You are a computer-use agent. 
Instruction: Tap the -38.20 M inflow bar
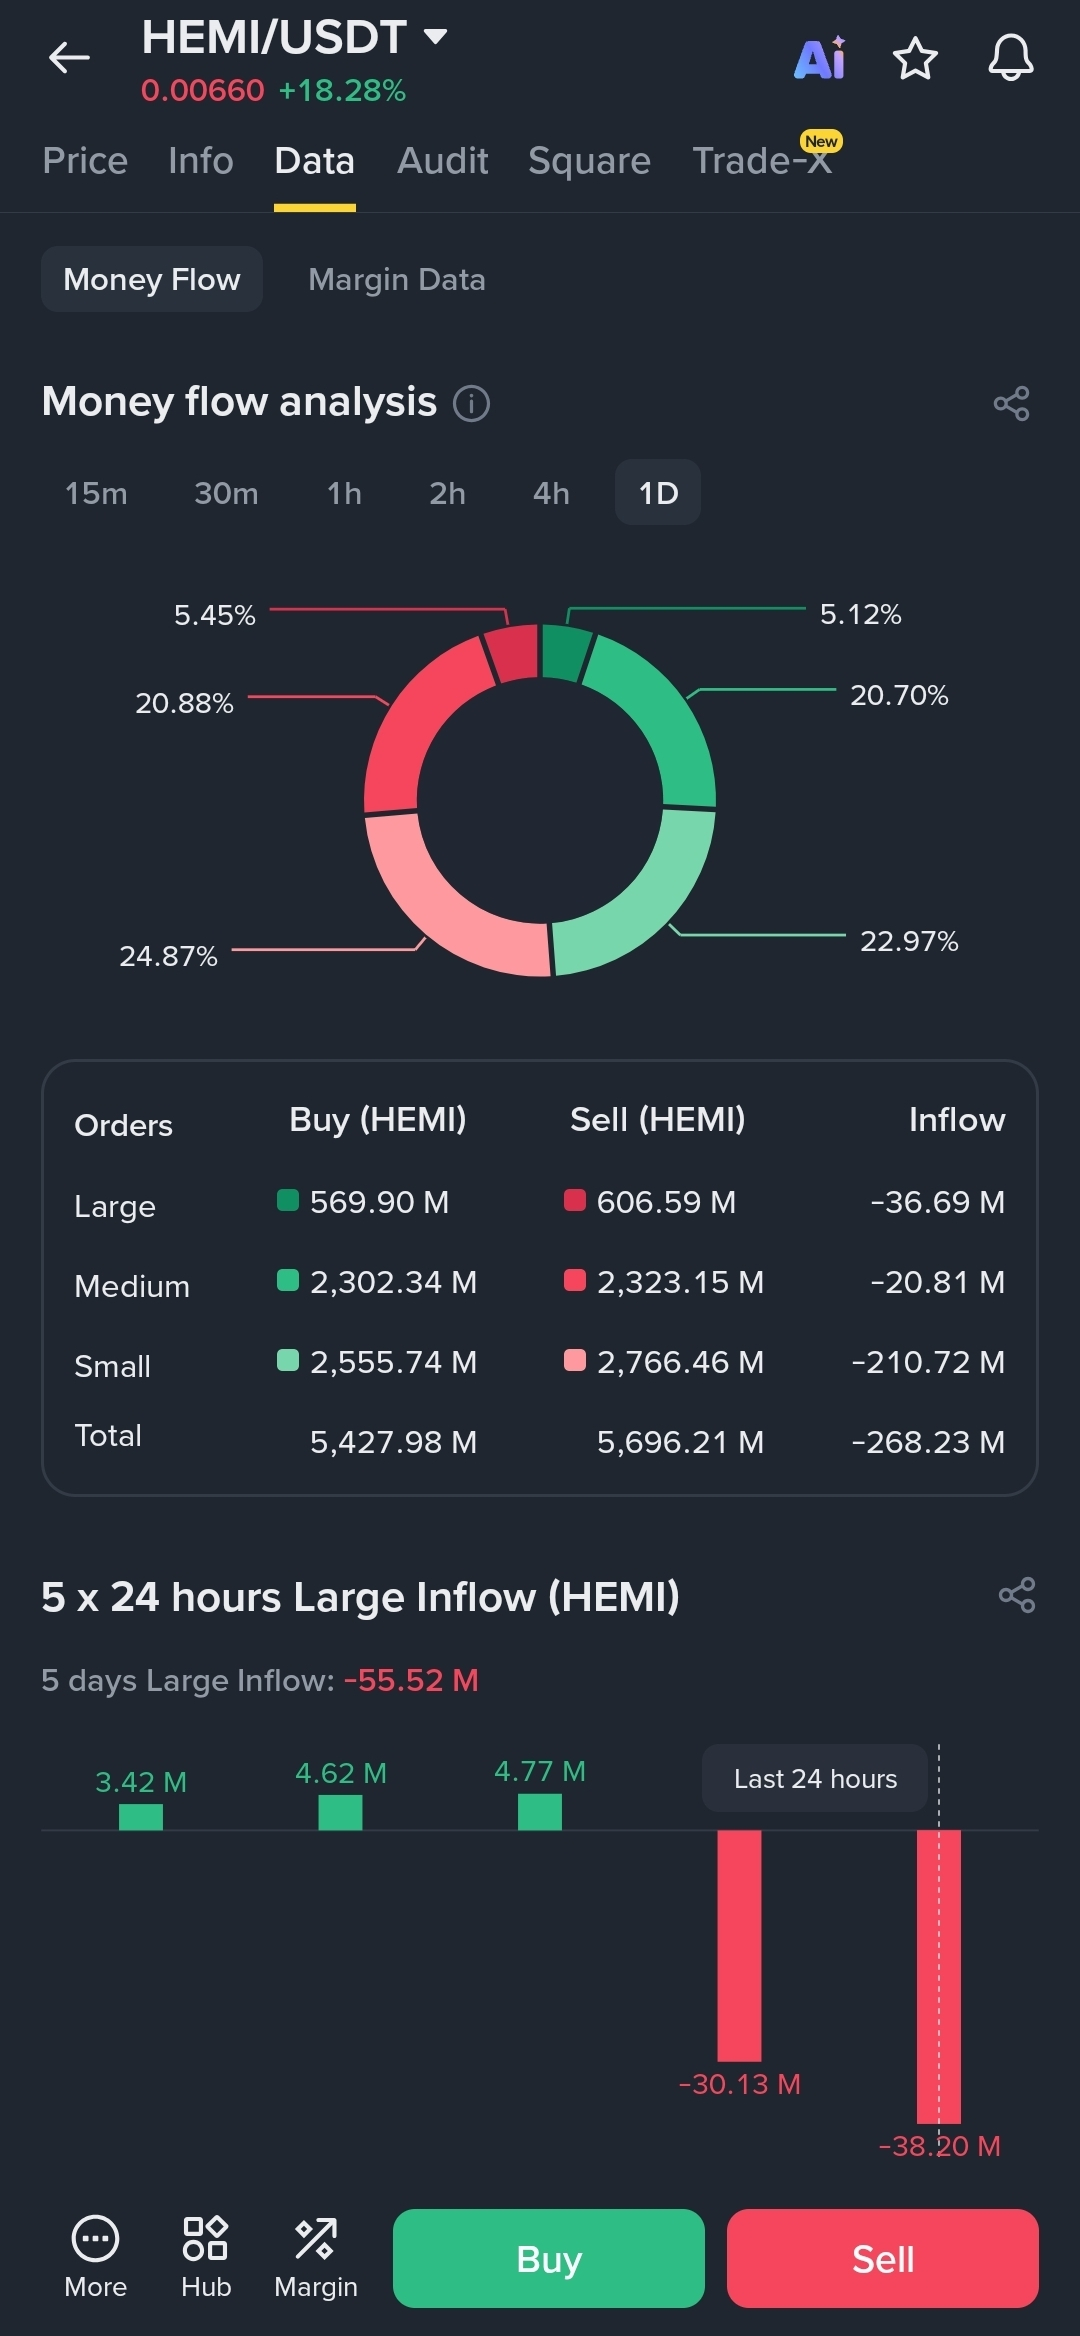(x=939, y=1976)
